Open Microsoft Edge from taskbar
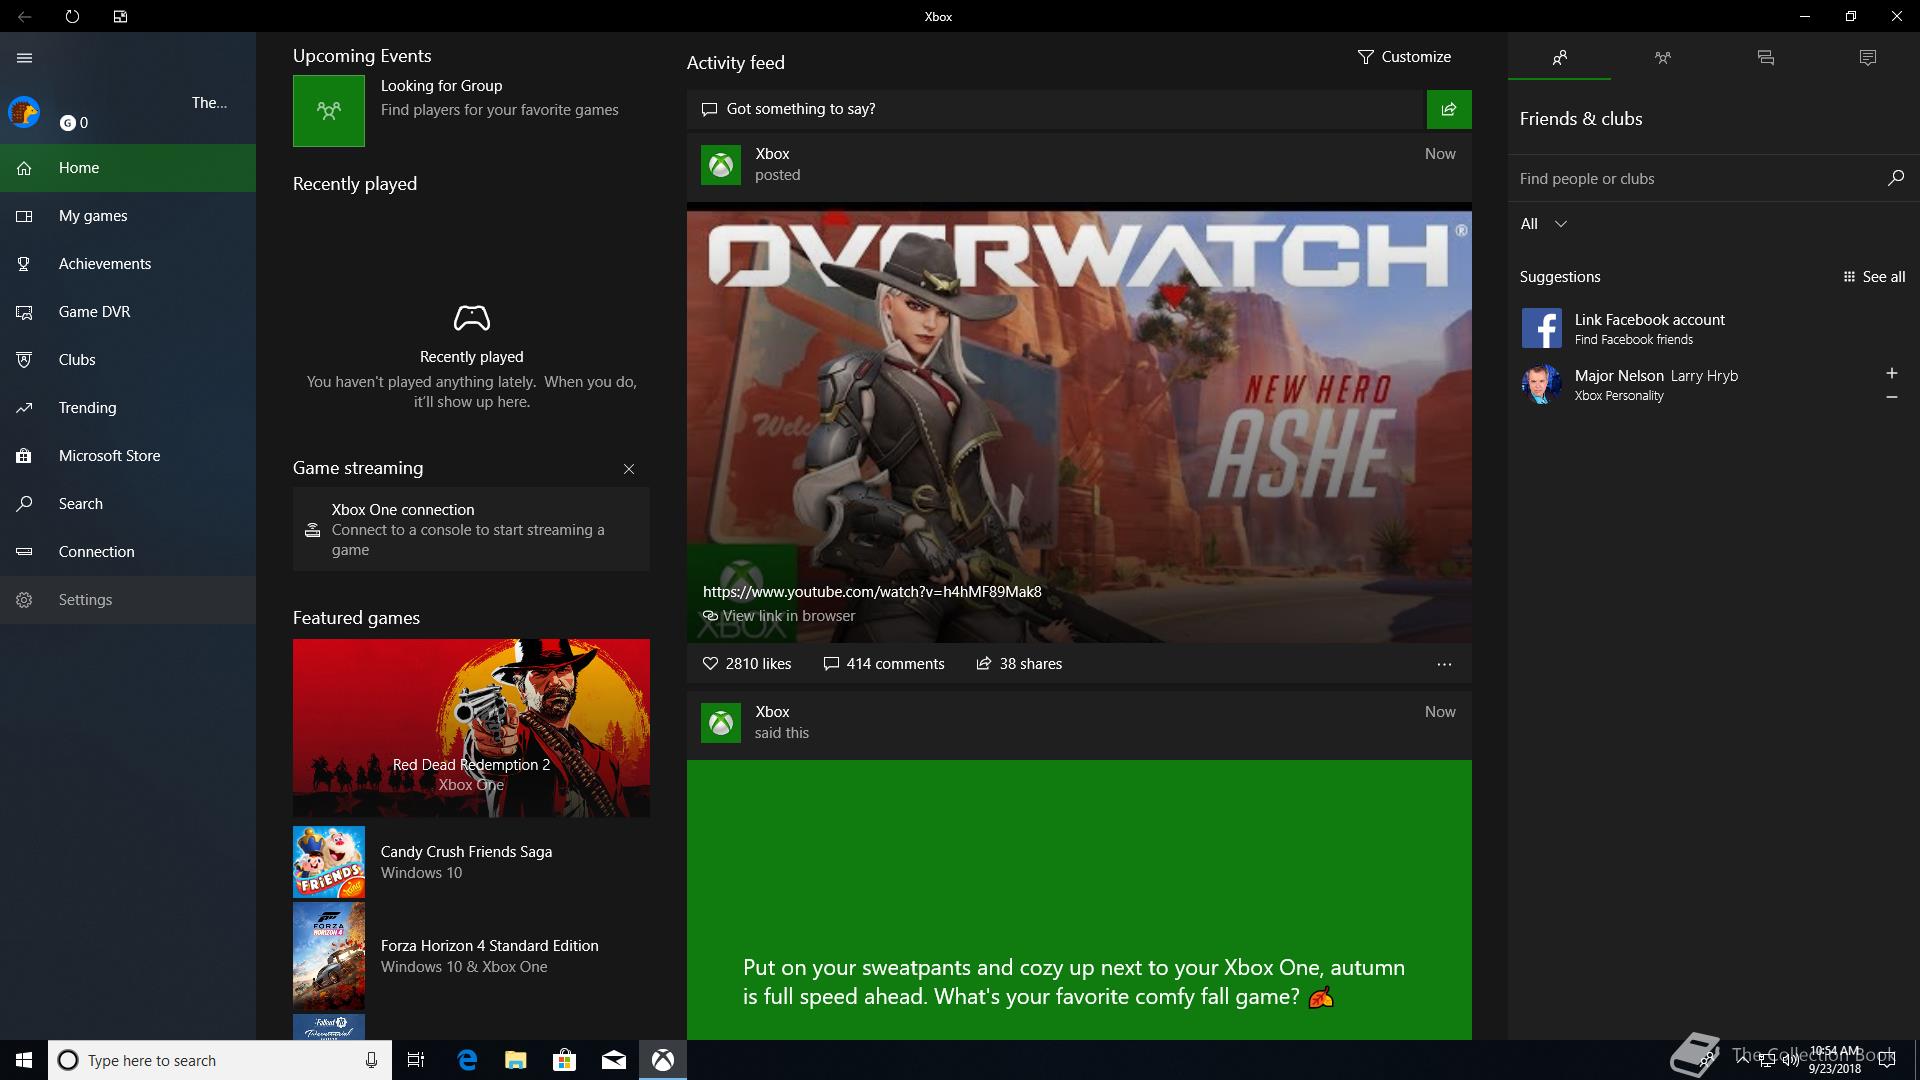This screenshot has height=1080, width=1920. coord(467,1060)
